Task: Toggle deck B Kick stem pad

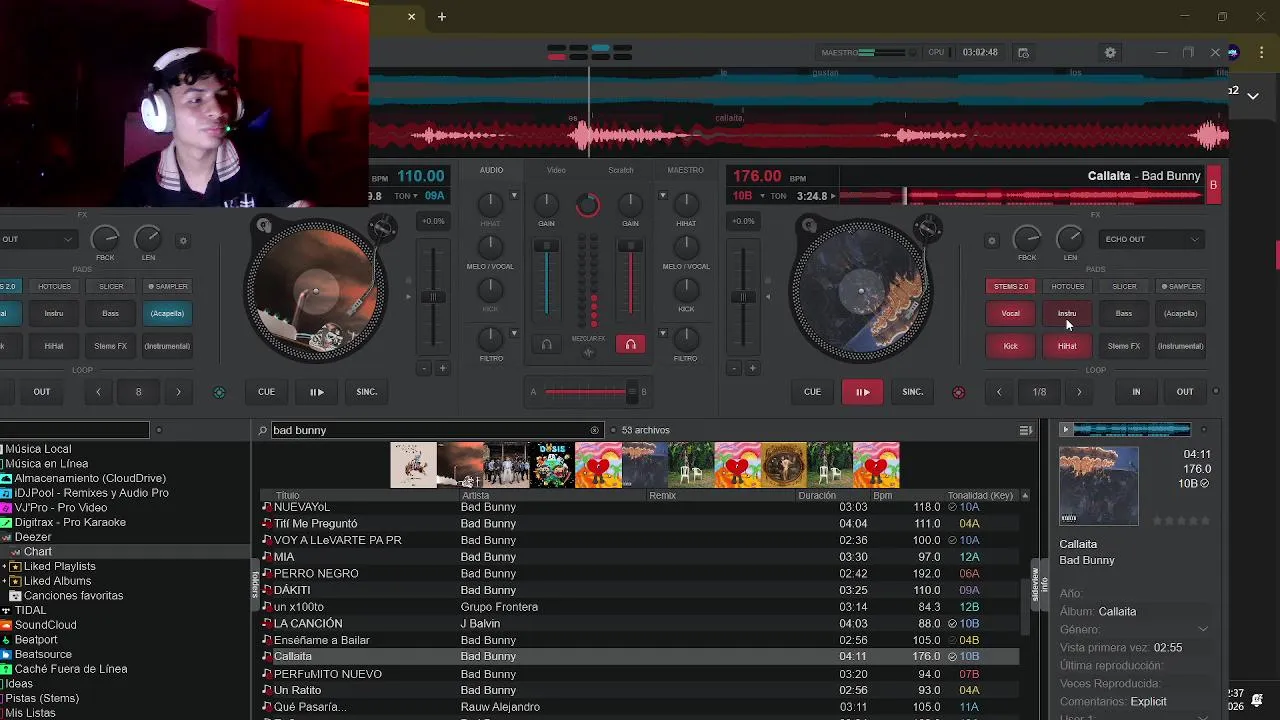Action: click(x=1010, y=347)
